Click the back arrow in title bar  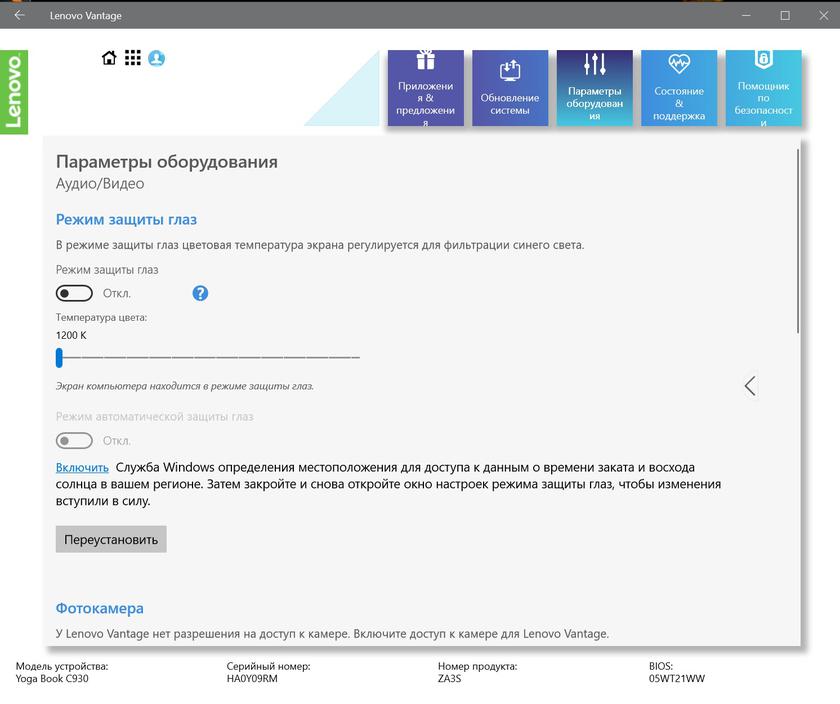[19, 15]
